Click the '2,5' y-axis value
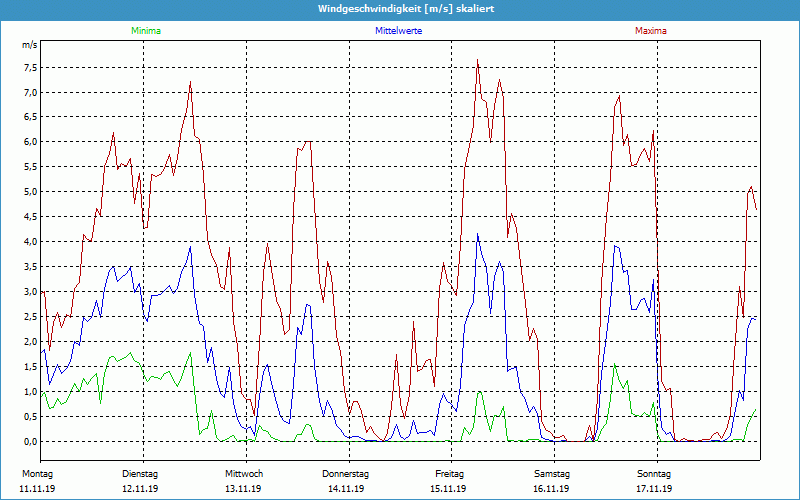 [x=30, y=317]
